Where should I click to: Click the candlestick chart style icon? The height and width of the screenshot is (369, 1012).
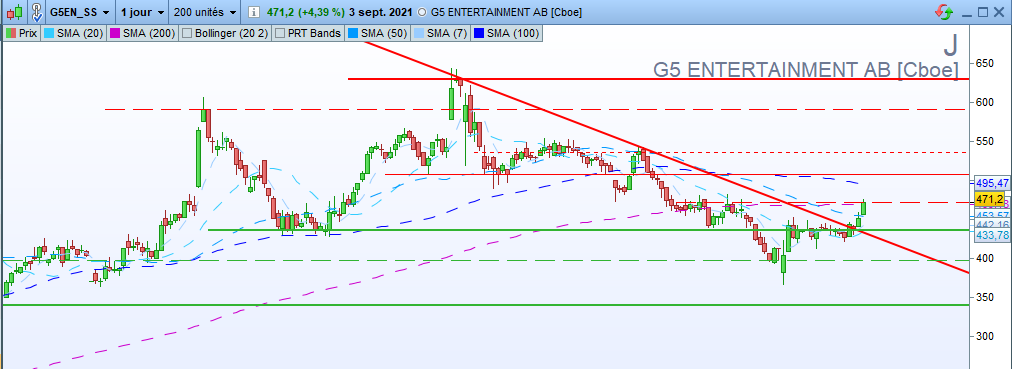(x=15, y=12)
